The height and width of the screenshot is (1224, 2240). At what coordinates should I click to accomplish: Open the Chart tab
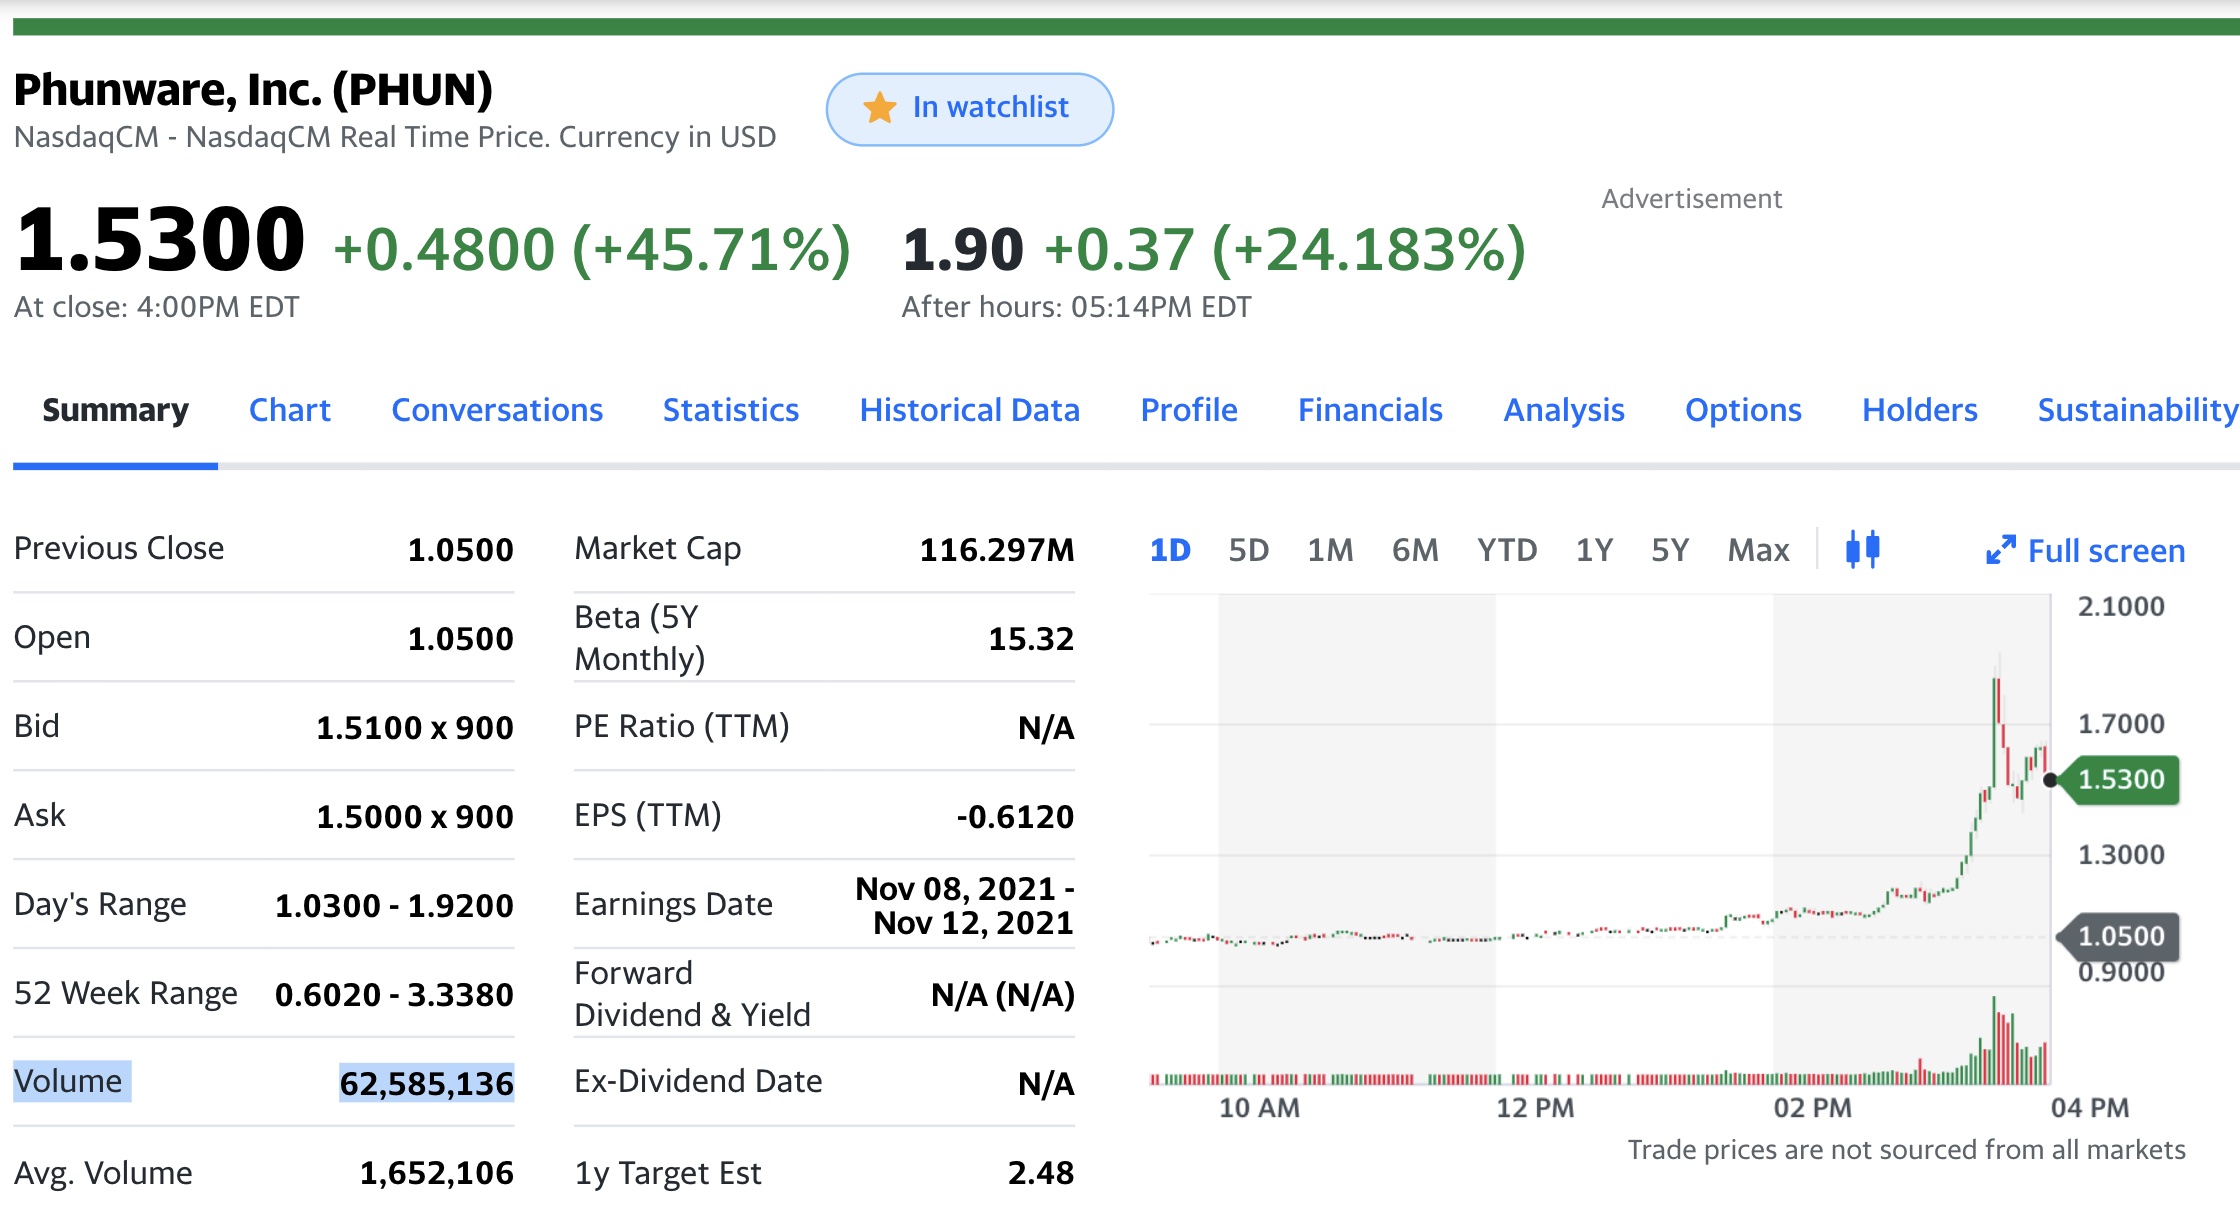(289, 410)
